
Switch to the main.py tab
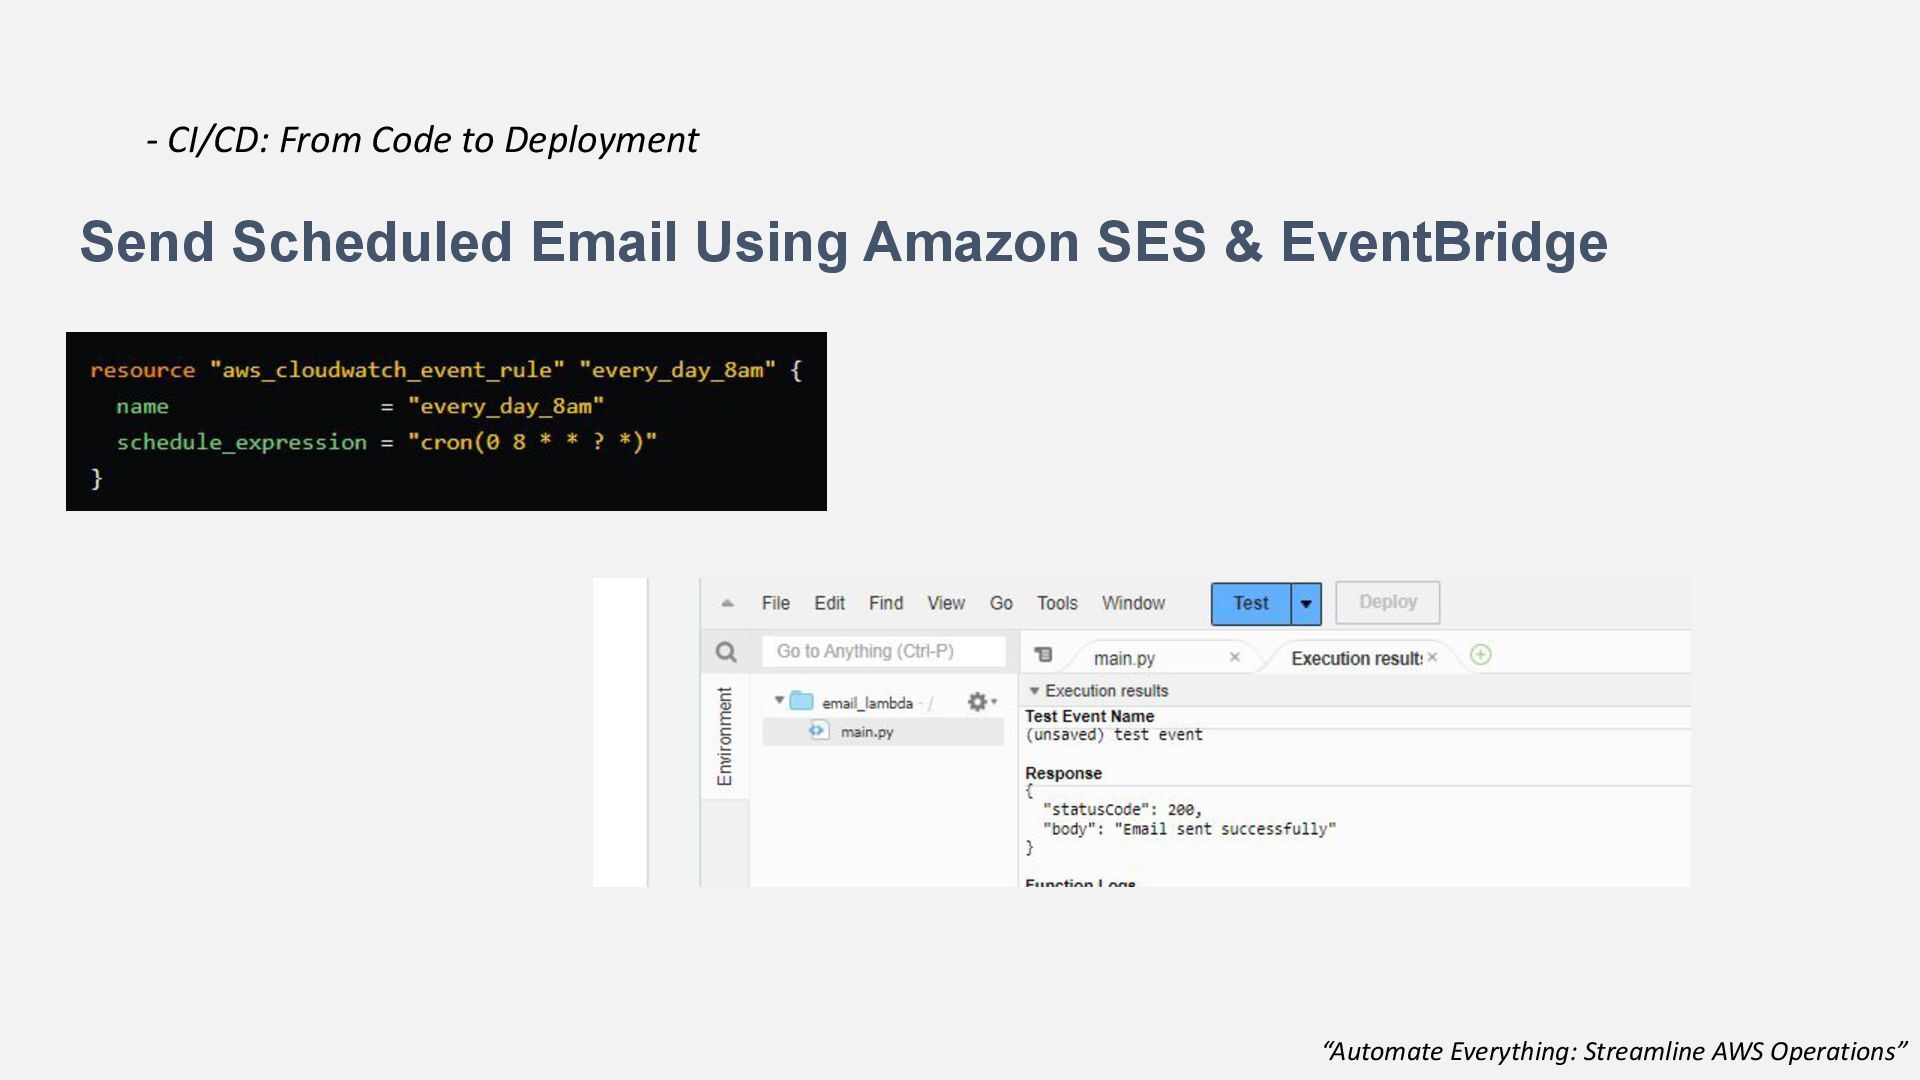click(1124, 658)
